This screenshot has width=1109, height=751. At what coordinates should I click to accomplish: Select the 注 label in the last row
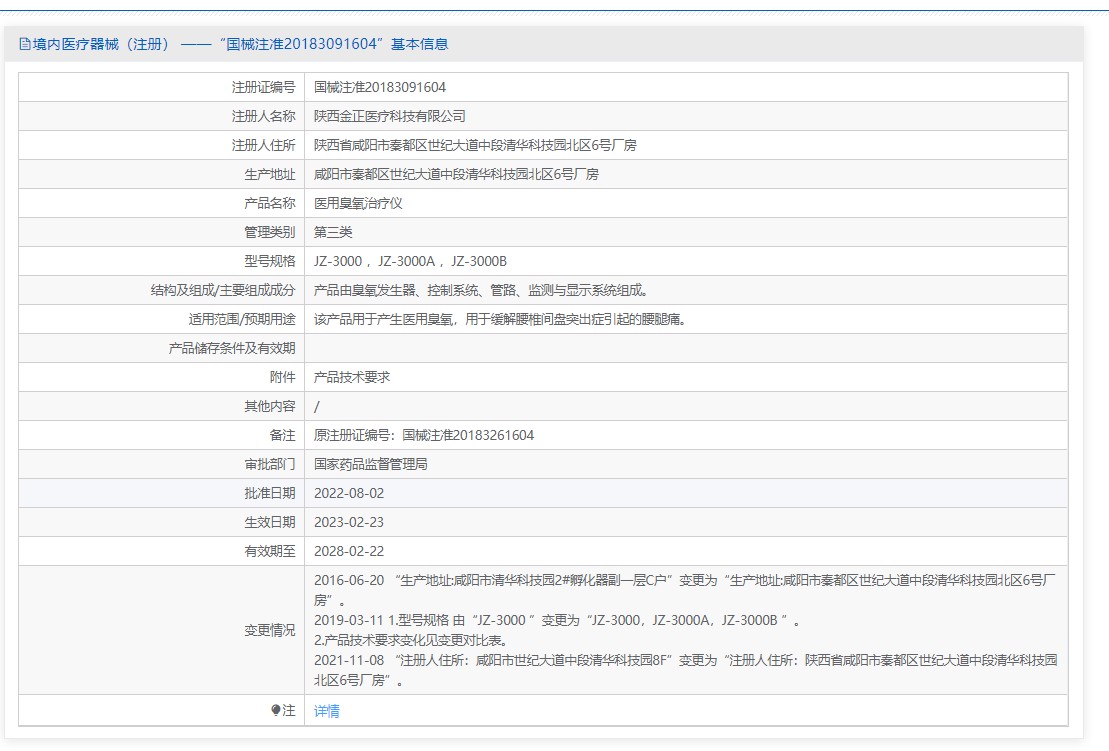[x=289, y=710]
